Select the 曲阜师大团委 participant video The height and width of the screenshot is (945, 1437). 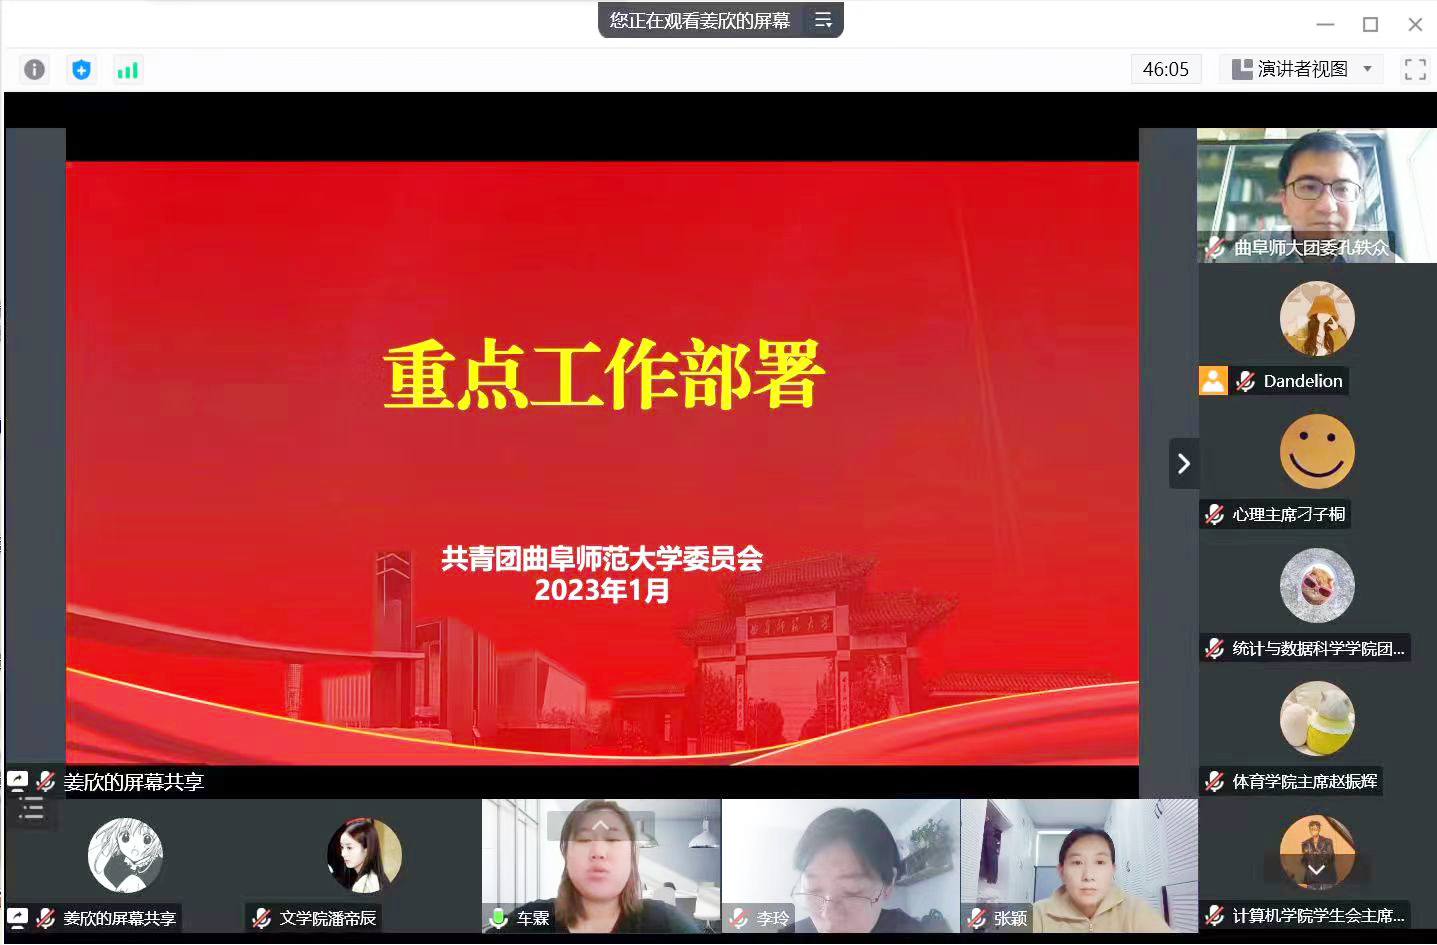[x=1316, y=195]
